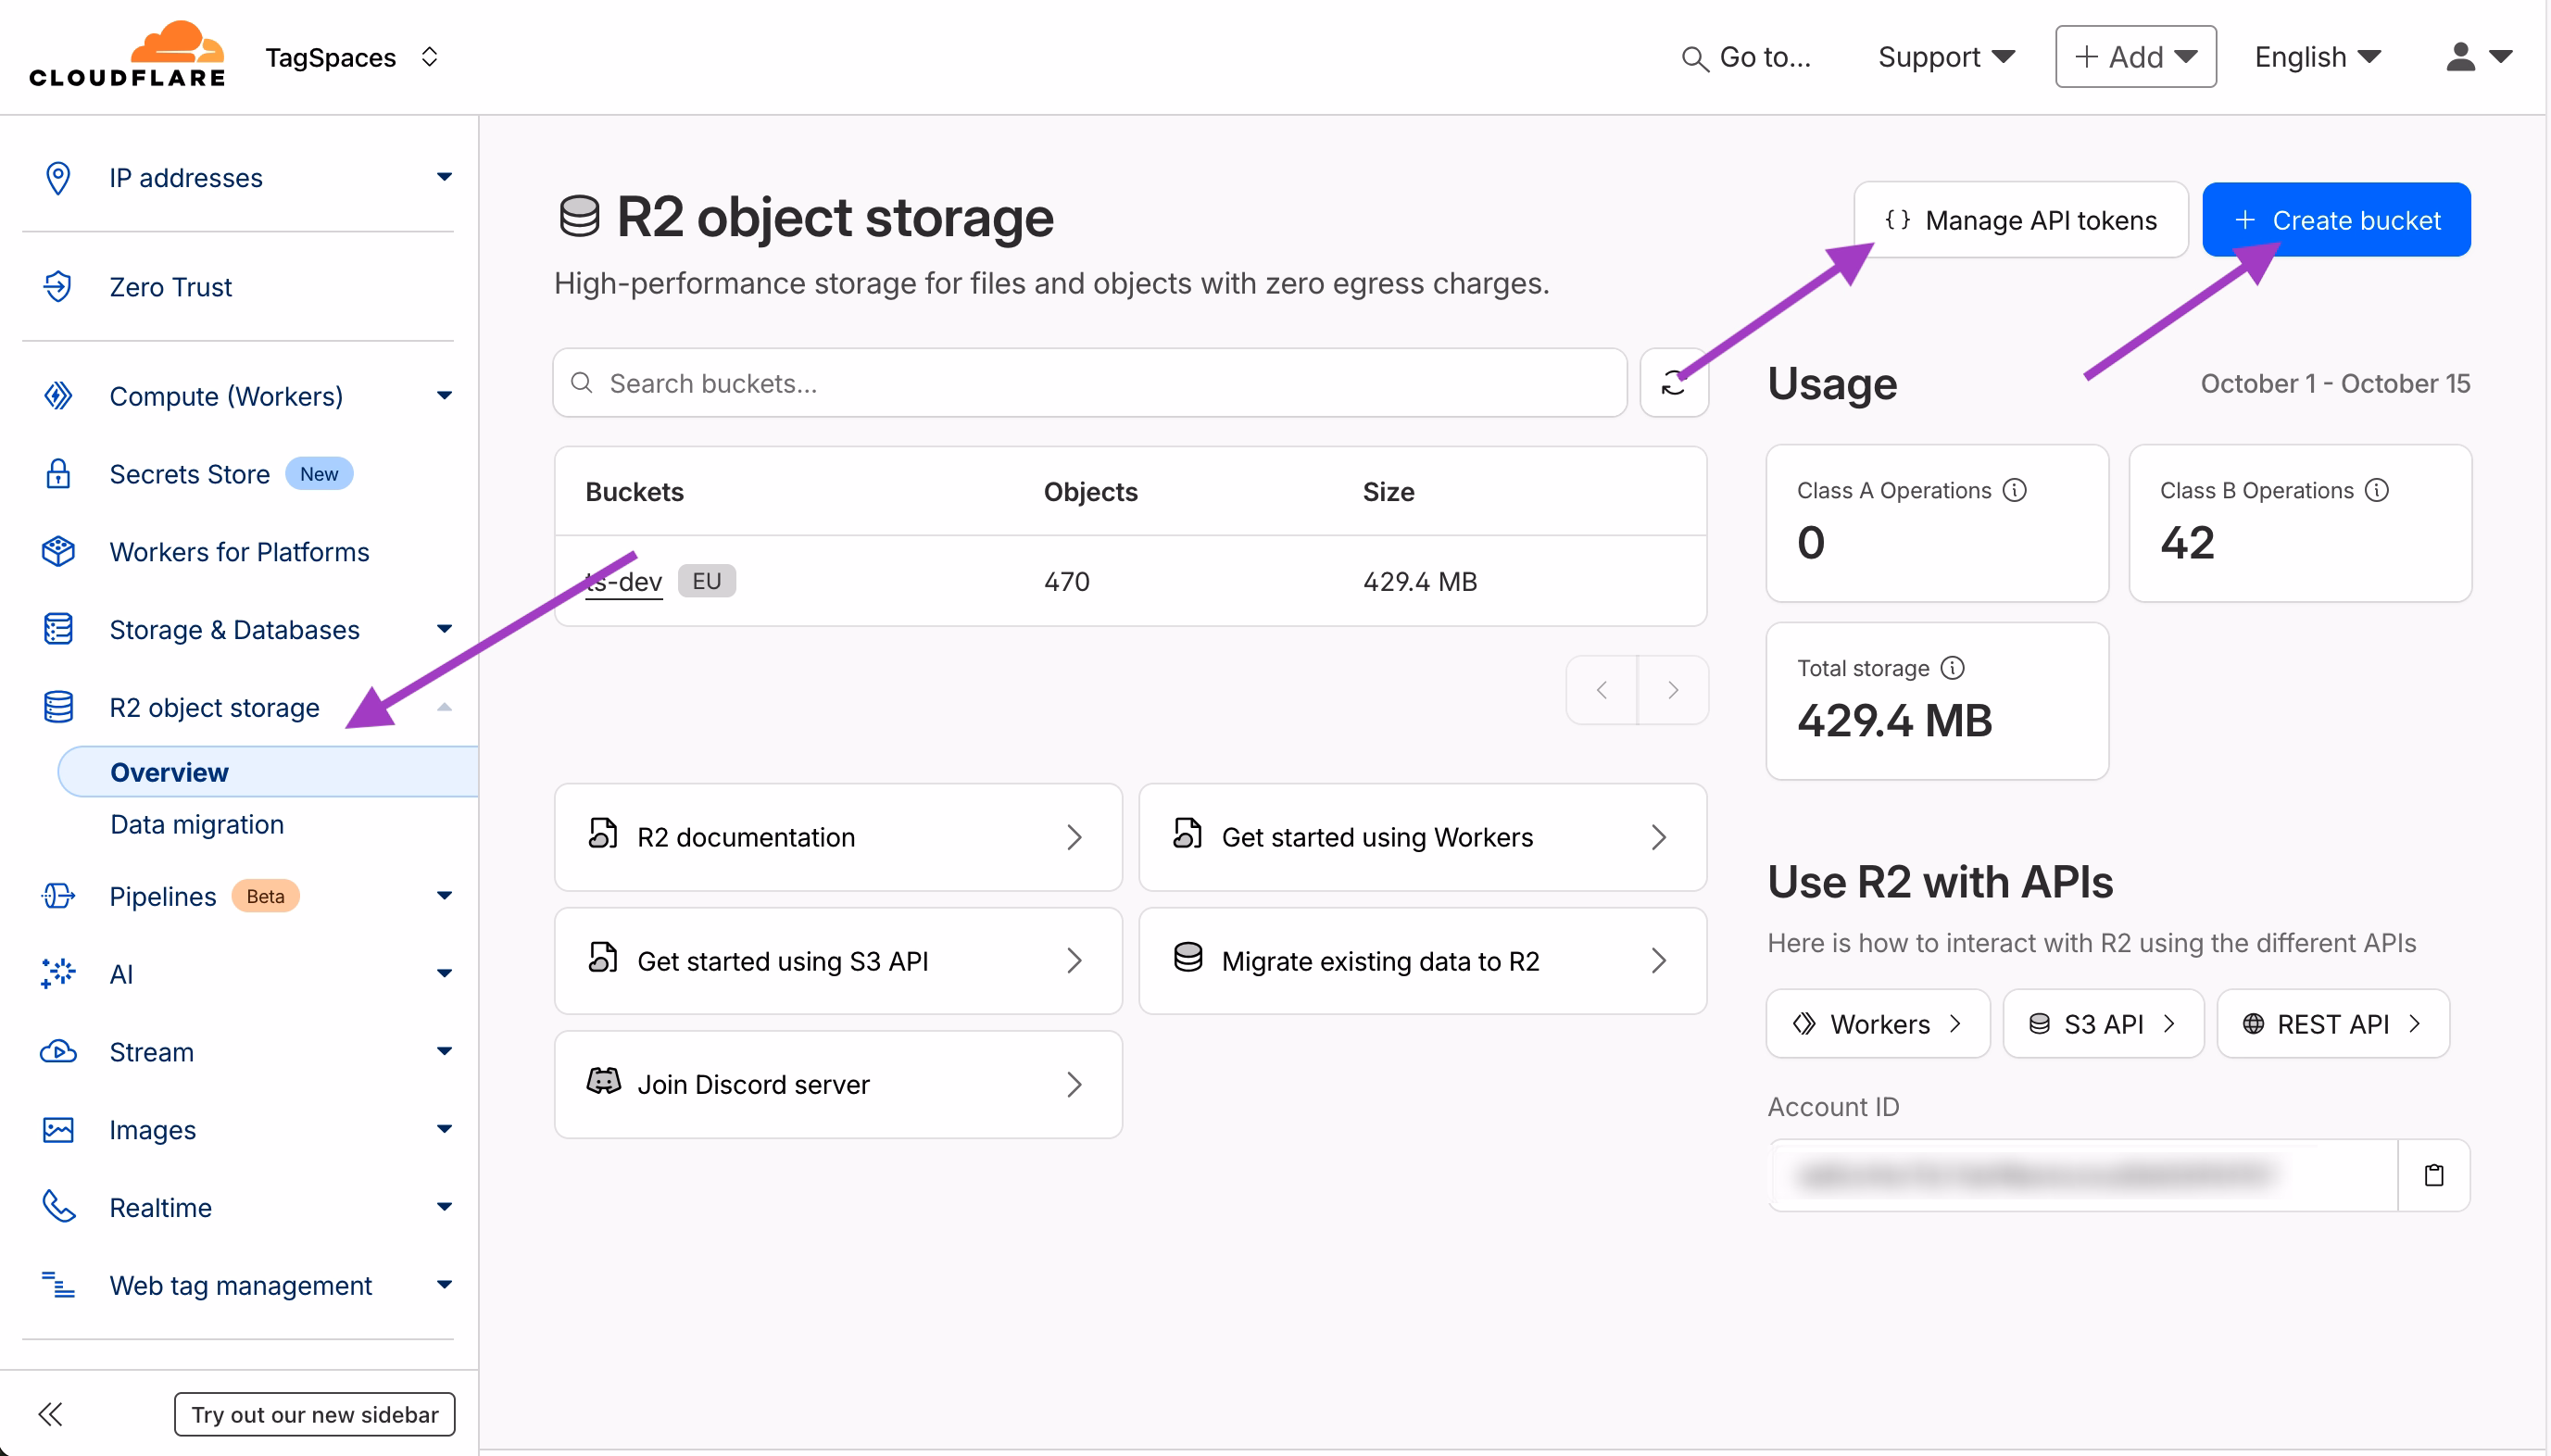Collapse the R2 object storage section

point(444,708)
